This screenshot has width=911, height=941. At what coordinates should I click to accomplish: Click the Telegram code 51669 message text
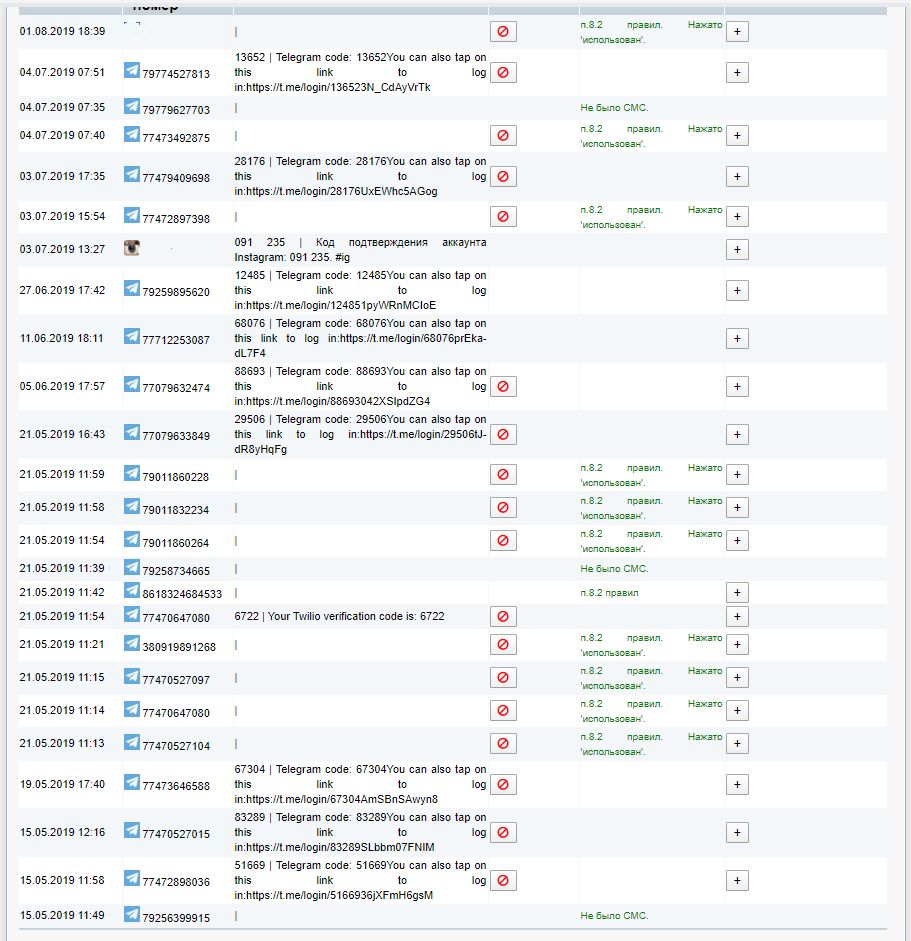(x=360, y=880)
